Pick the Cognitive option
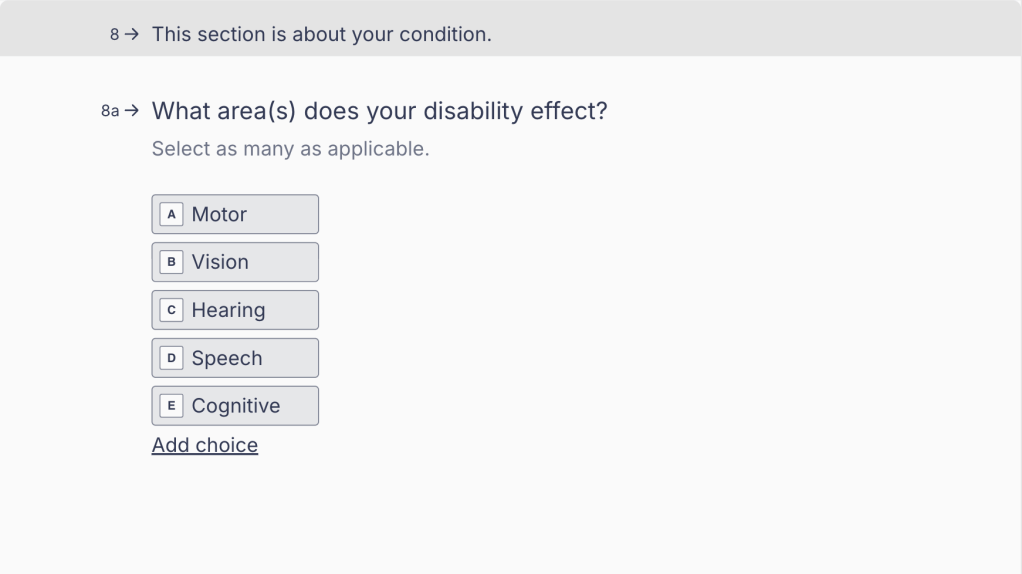Image resolution: width=1022 pixels, height=574 pixels. click(235, 406)
